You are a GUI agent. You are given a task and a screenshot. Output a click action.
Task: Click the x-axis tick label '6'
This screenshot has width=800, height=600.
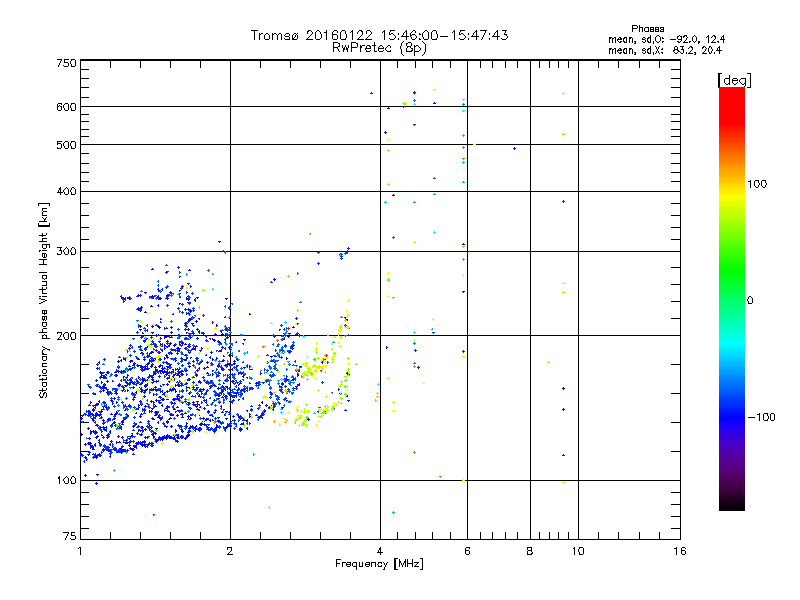click(x=467, y=551)
